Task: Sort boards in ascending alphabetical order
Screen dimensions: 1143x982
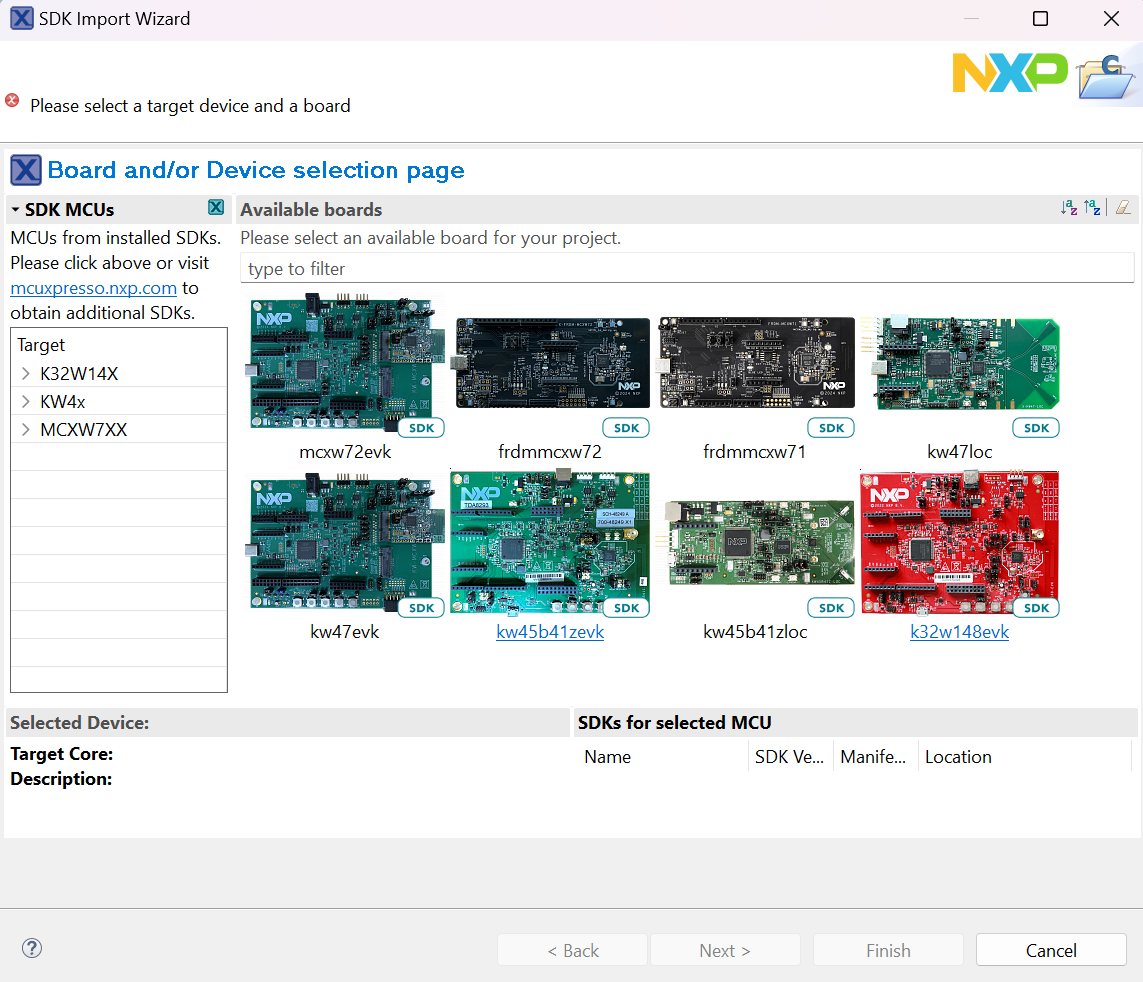Action: pos(1069,208)
